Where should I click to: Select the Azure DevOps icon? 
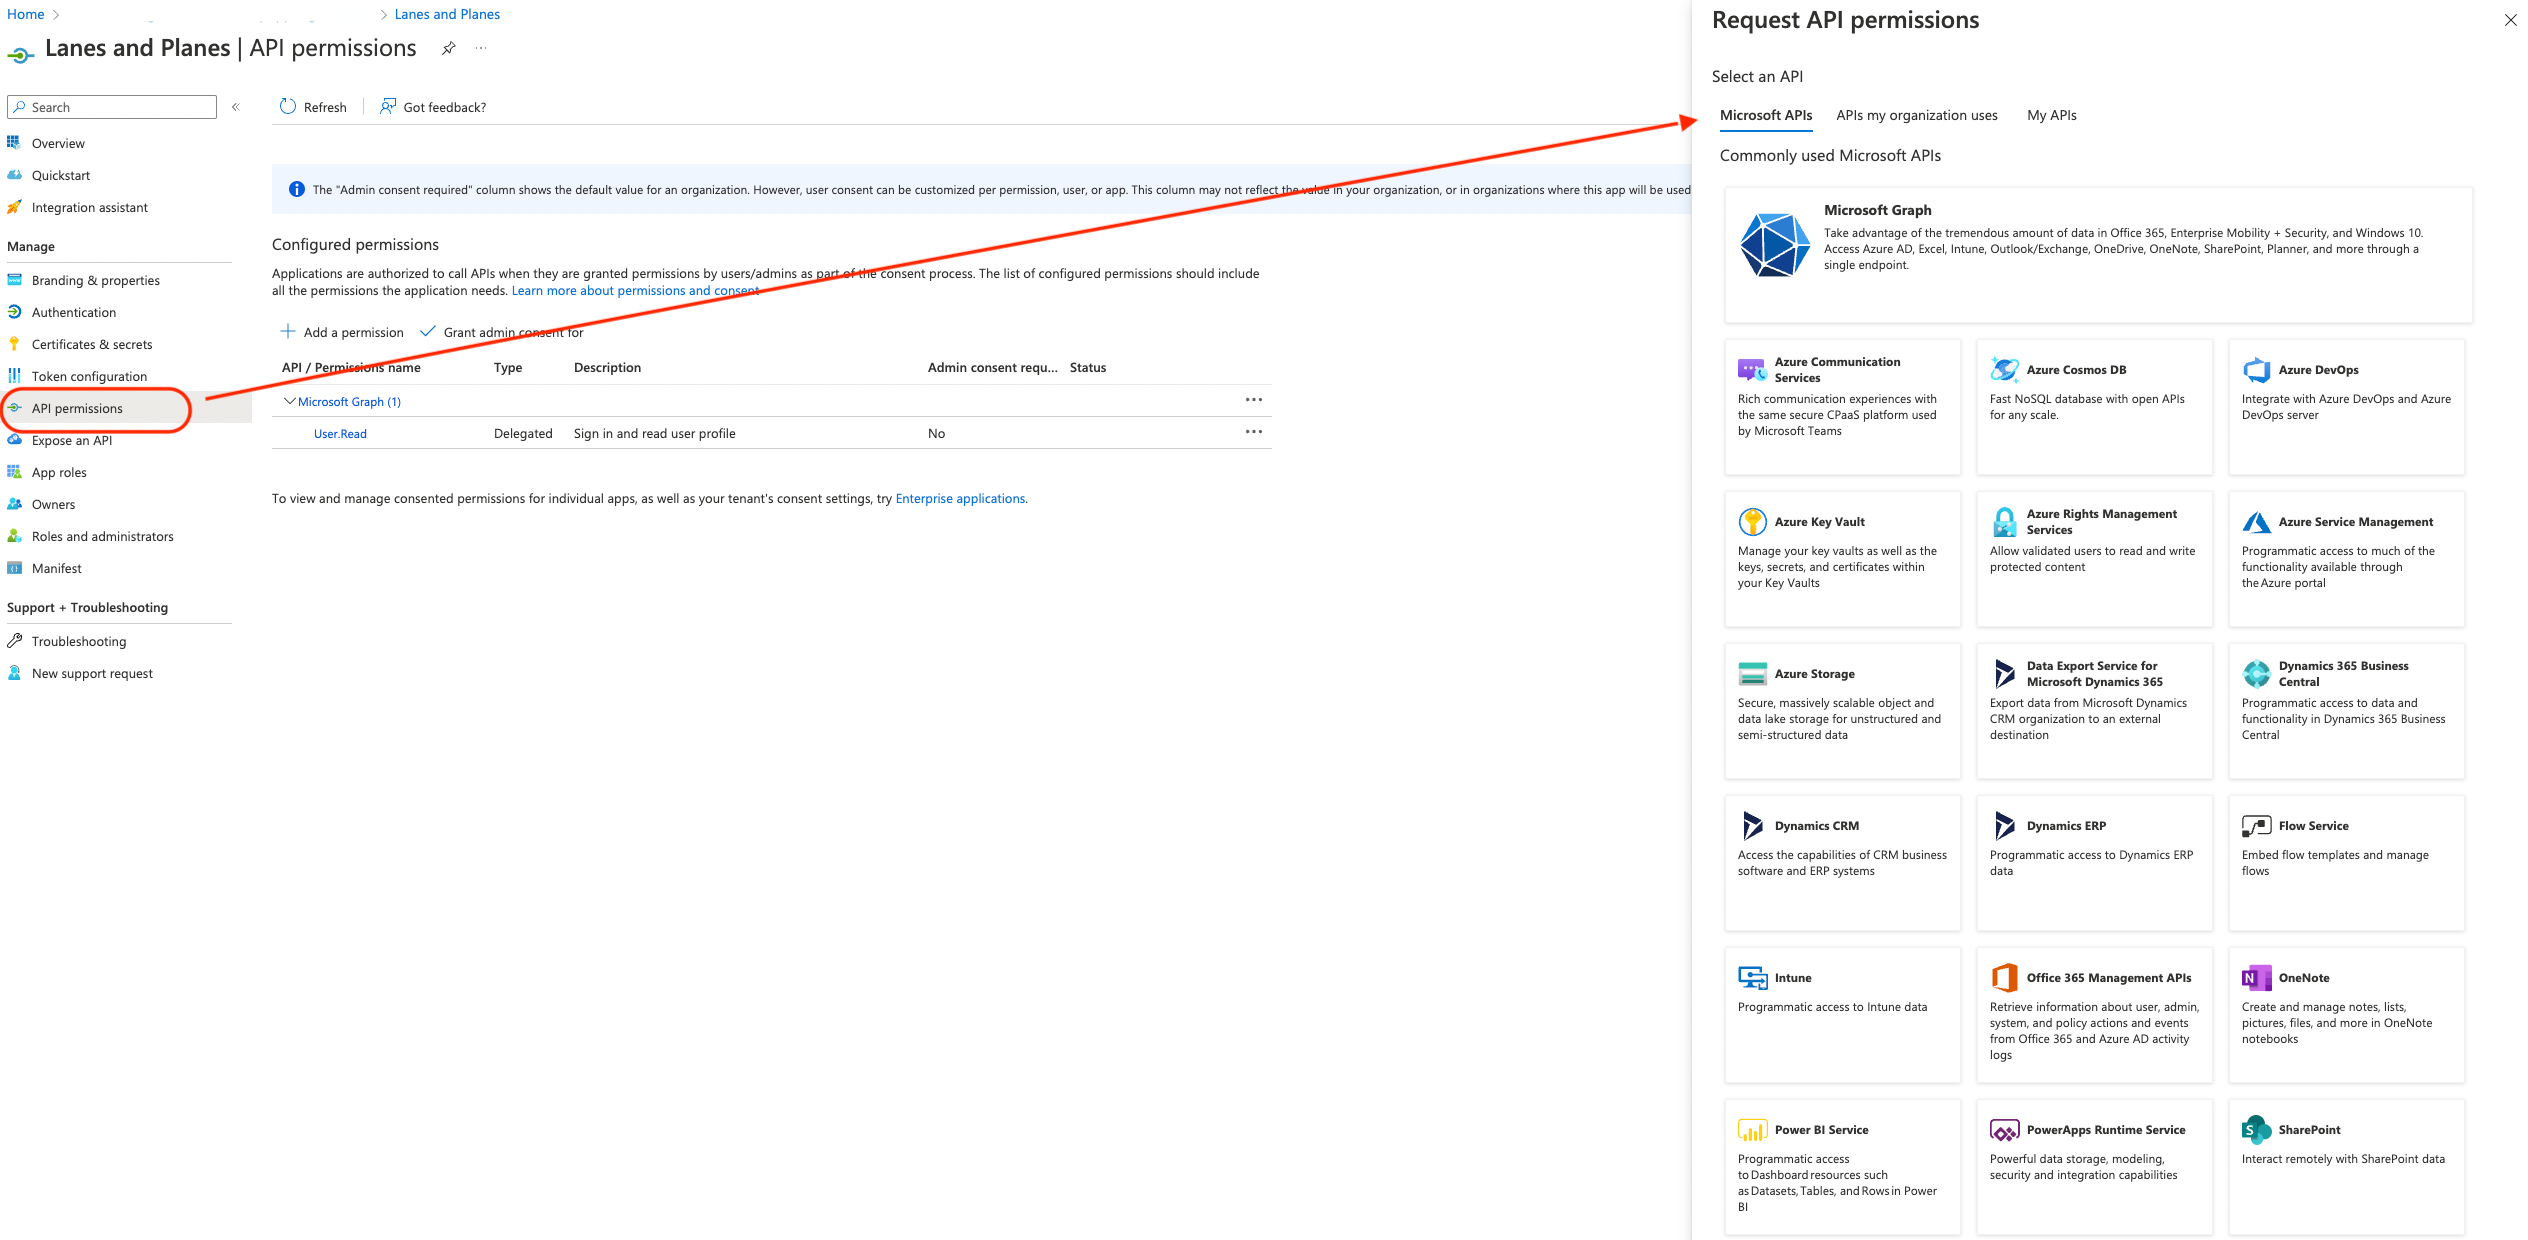click(x=2256, y=370)
